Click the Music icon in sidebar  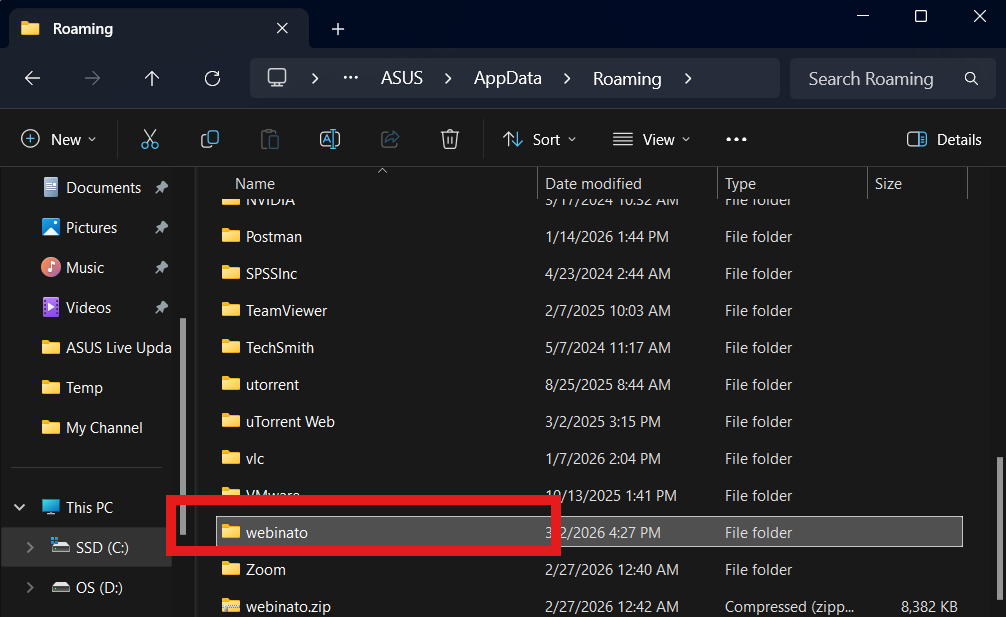click(x=51, y=267)
